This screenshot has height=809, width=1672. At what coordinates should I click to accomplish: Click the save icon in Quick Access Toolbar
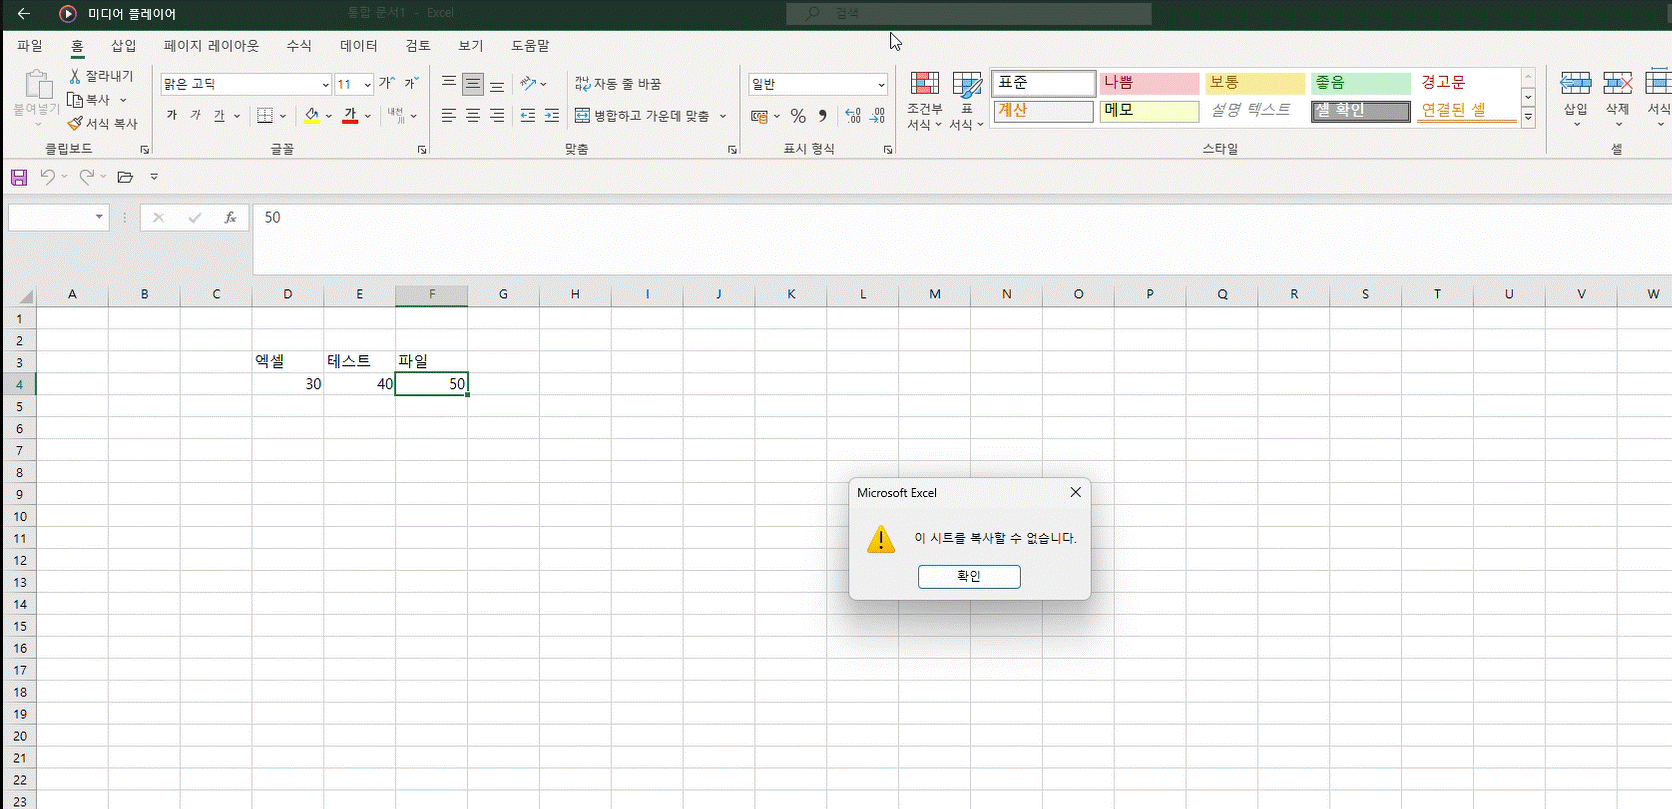19,177
